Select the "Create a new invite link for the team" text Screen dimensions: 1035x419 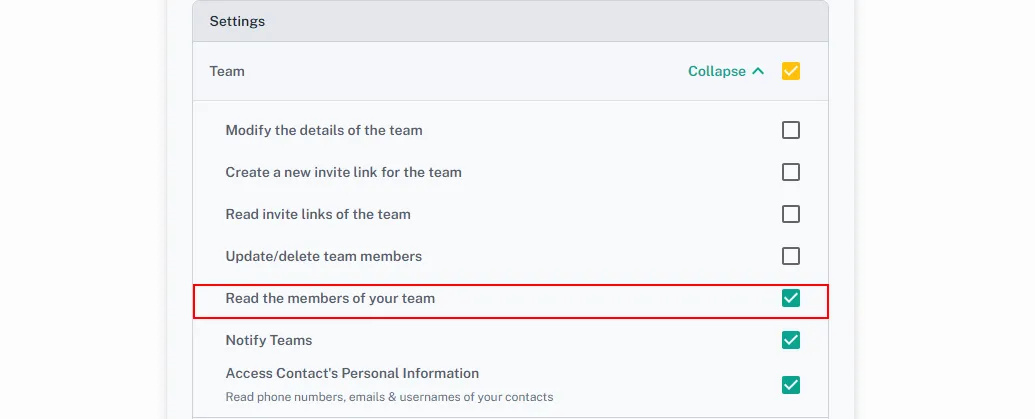[343, 172]
